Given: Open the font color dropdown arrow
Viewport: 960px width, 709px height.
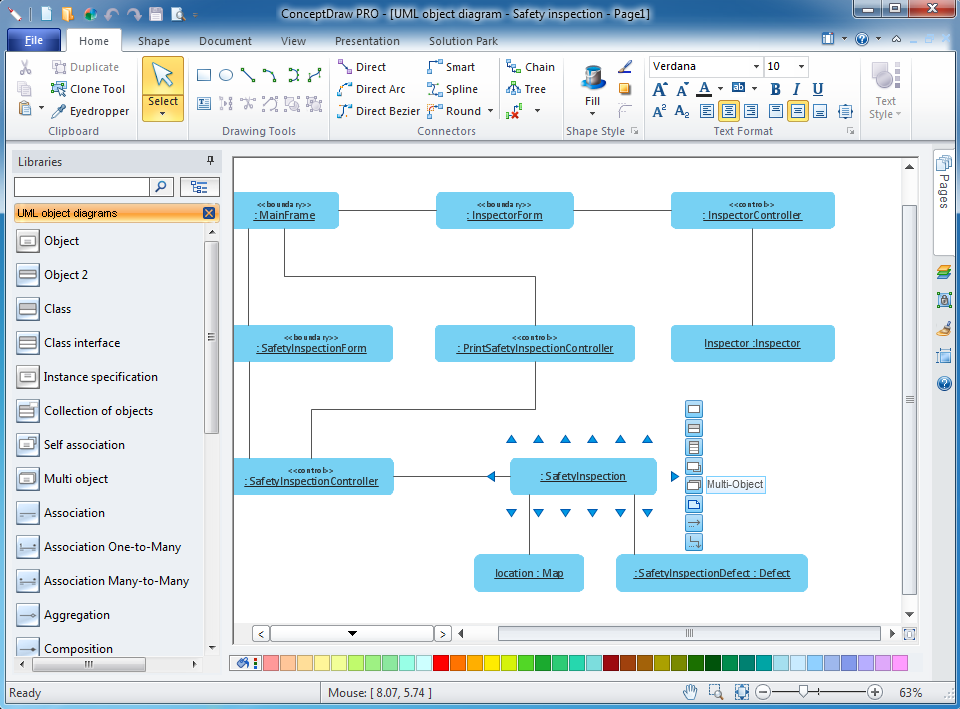Looking at the screenshot, I should pos(720,89).
